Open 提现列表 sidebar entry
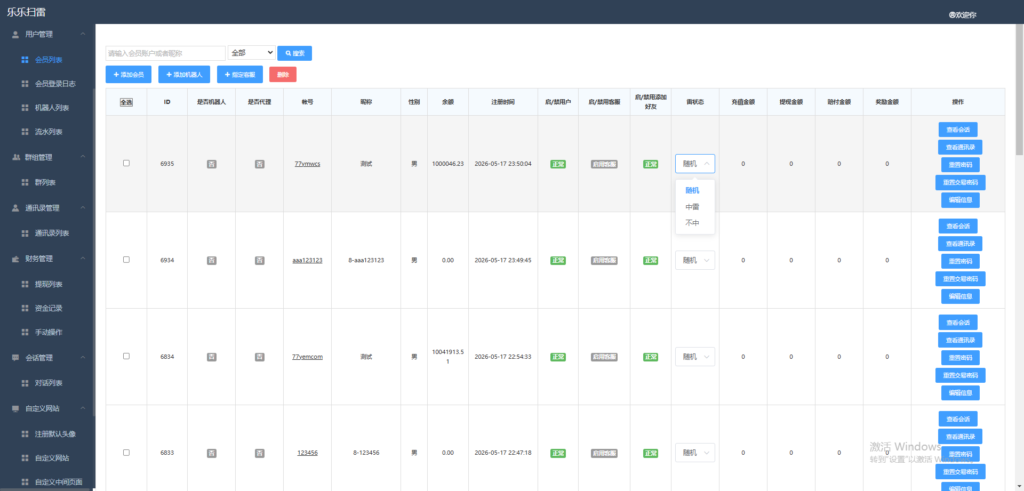Screen dimensions: 1024x491 [x=48, y=284]
